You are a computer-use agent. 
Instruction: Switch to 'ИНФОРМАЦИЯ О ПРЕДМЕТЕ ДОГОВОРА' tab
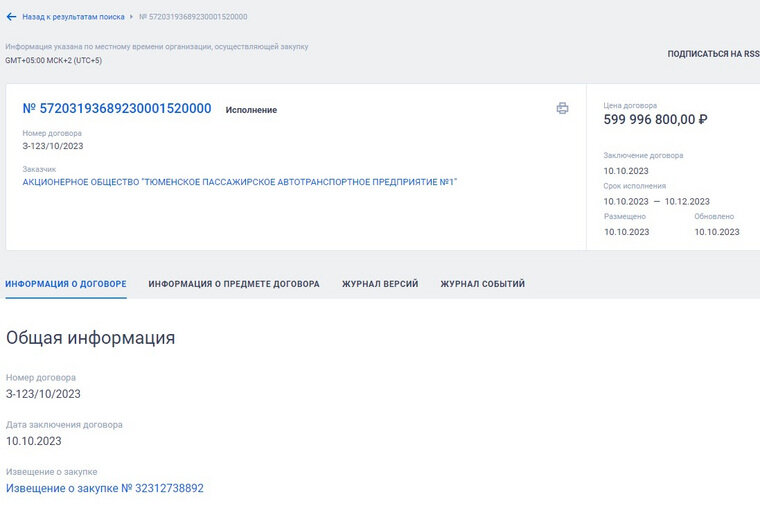[x=234, y=284]
